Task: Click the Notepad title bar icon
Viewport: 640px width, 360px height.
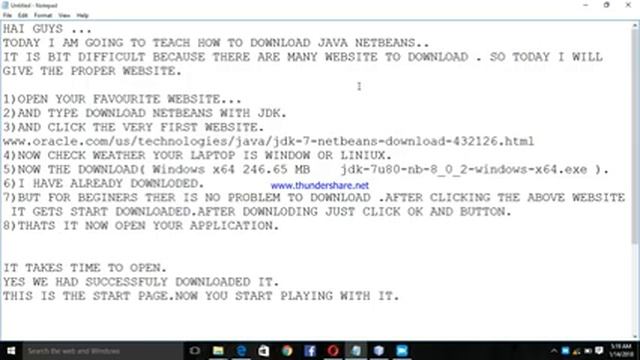Action: 5,5
